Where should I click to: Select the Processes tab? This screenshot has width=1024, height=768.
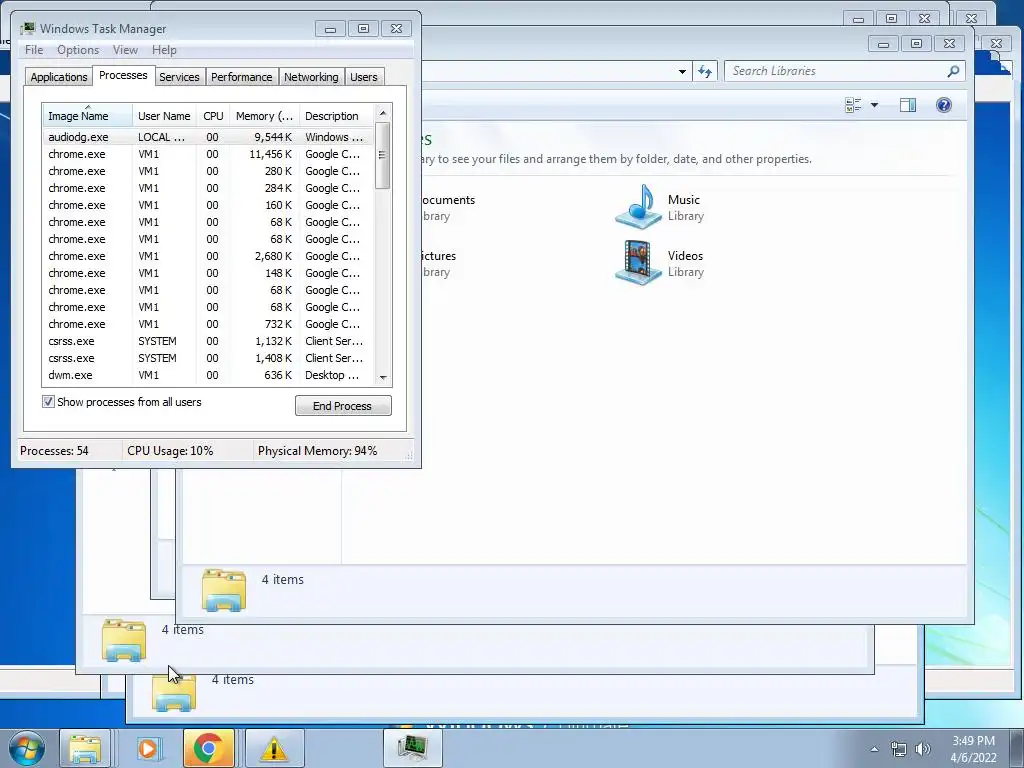pyautogui.click(x=123, y=75)
